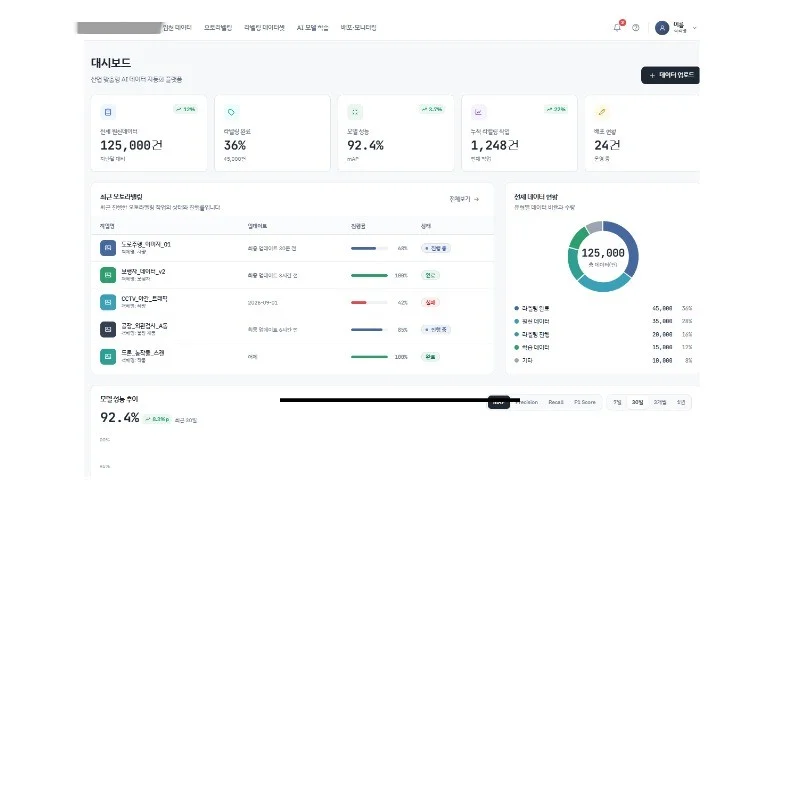Select the F1 Score metric tab
Image resolution: width=800 pixels, height=800 pixels.
585,402
